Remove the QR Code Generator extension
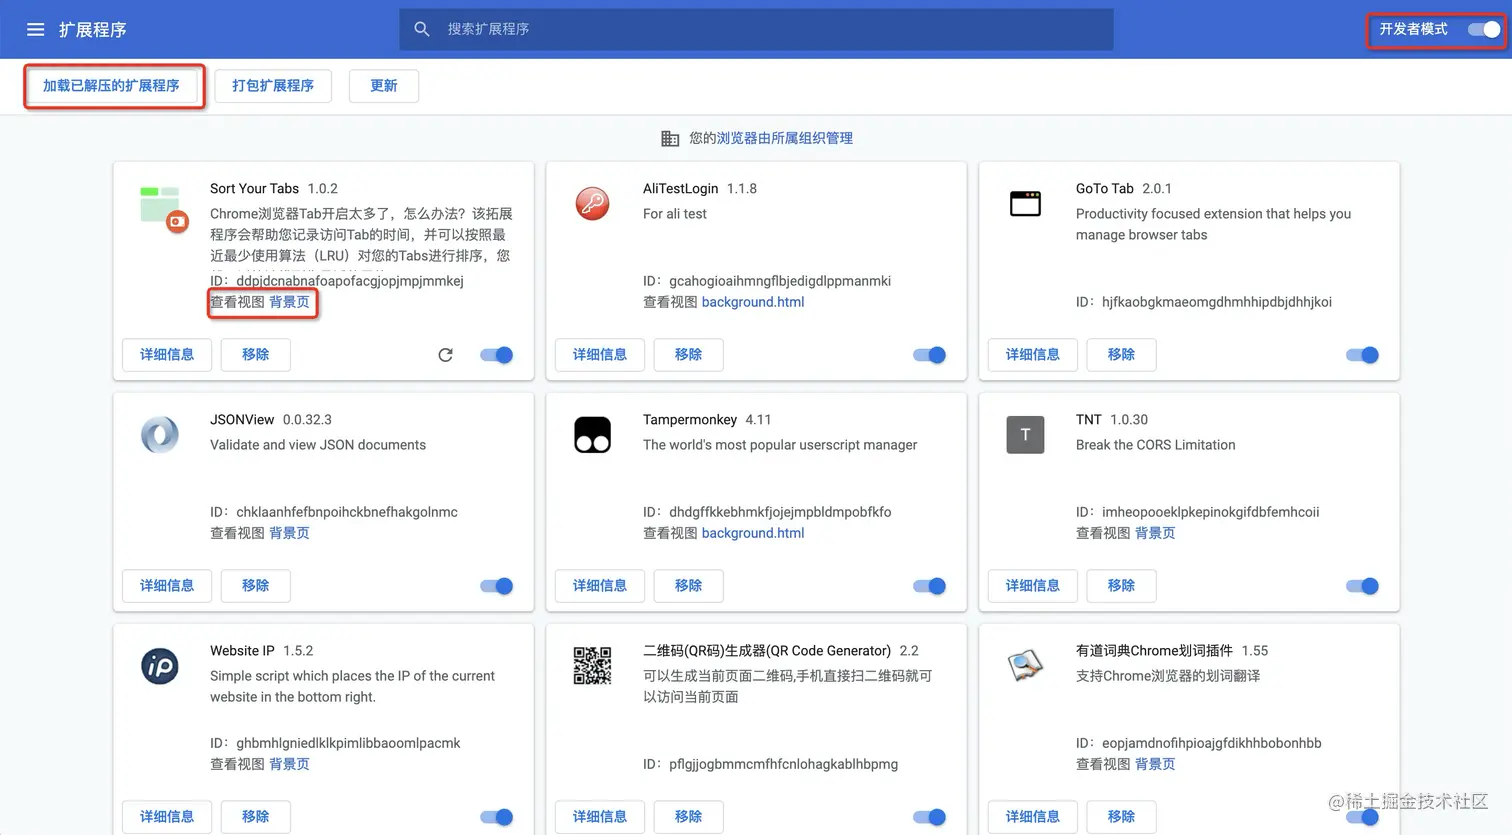The height and width of the screenshot is (835, 1512). (x=688, y=817)
